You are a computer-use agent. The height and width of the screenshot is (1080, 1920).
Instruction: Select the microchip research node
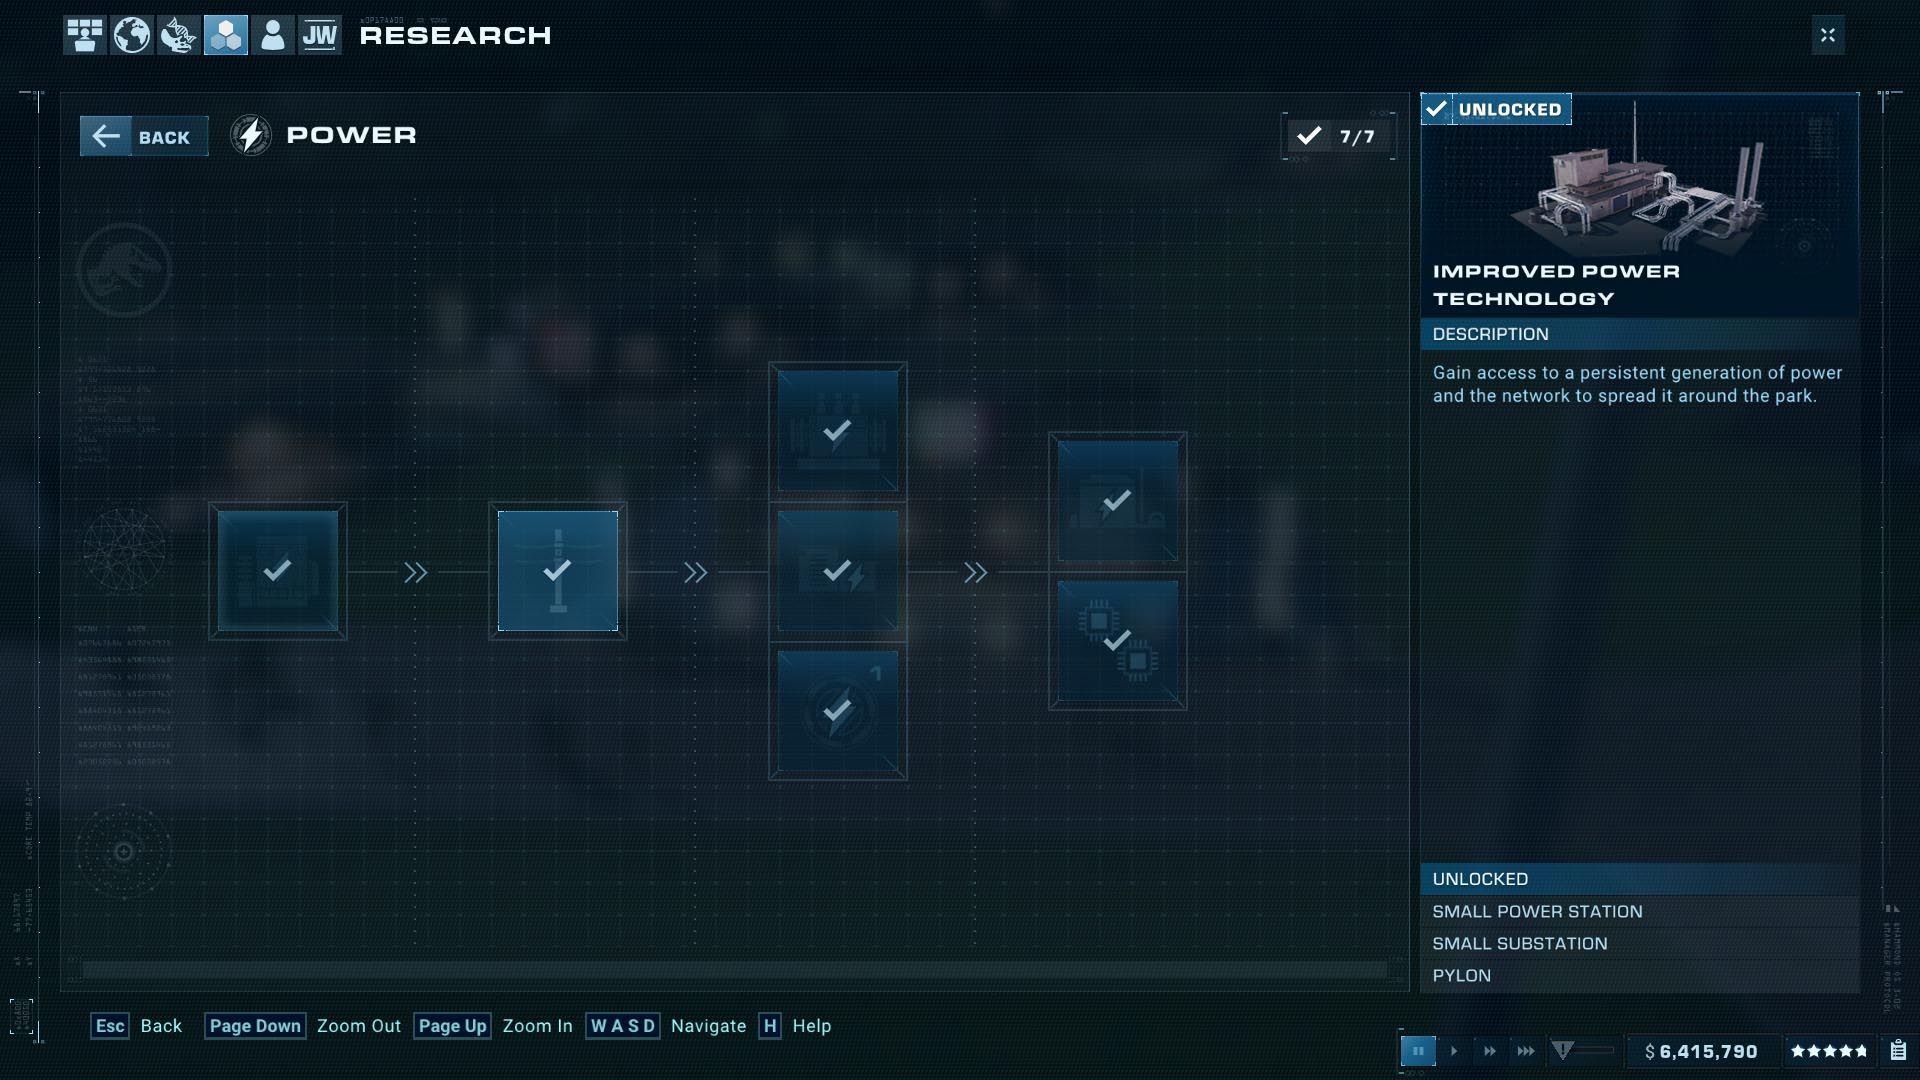tap(1118, 641)
